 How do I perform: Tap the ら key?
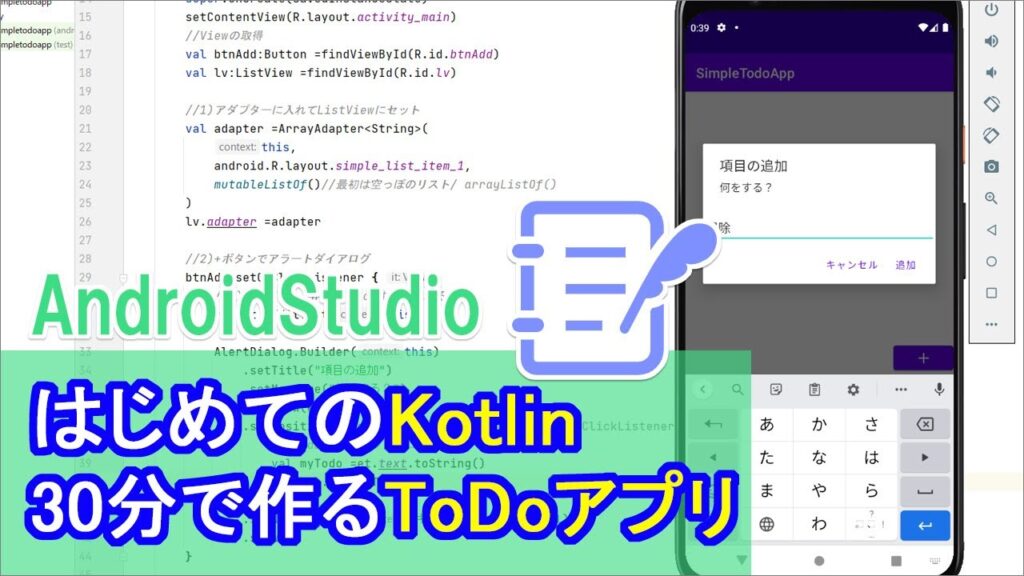tap(872, 490)
